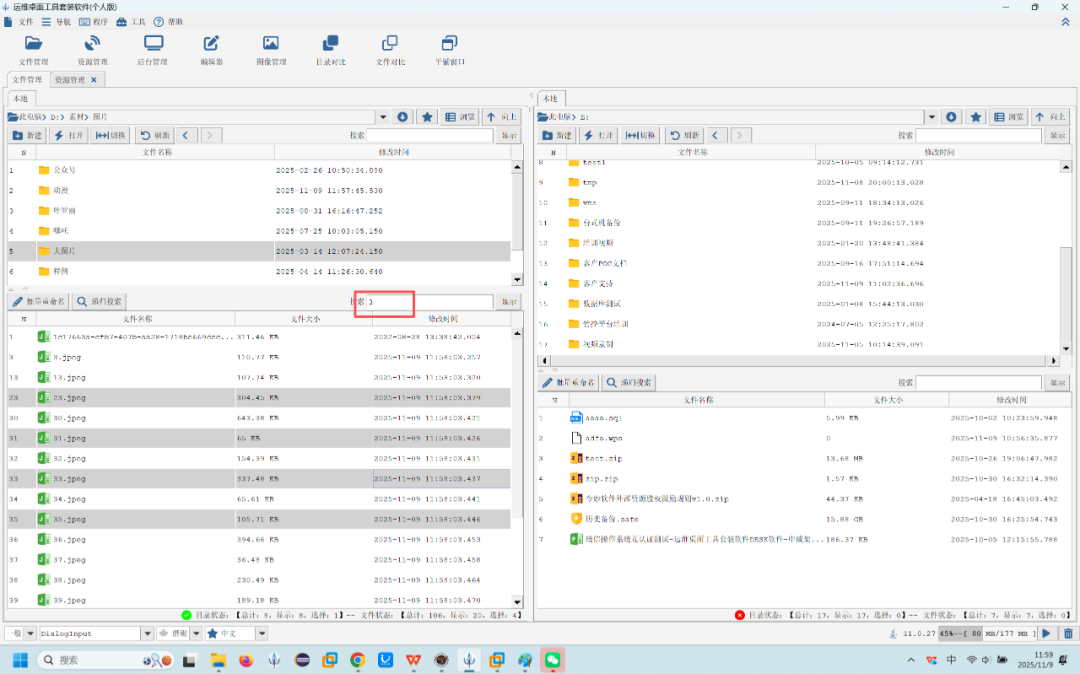
Task: Click the star favorite icon in left pane
Action: pyautogui.click(x=427, y=117)
